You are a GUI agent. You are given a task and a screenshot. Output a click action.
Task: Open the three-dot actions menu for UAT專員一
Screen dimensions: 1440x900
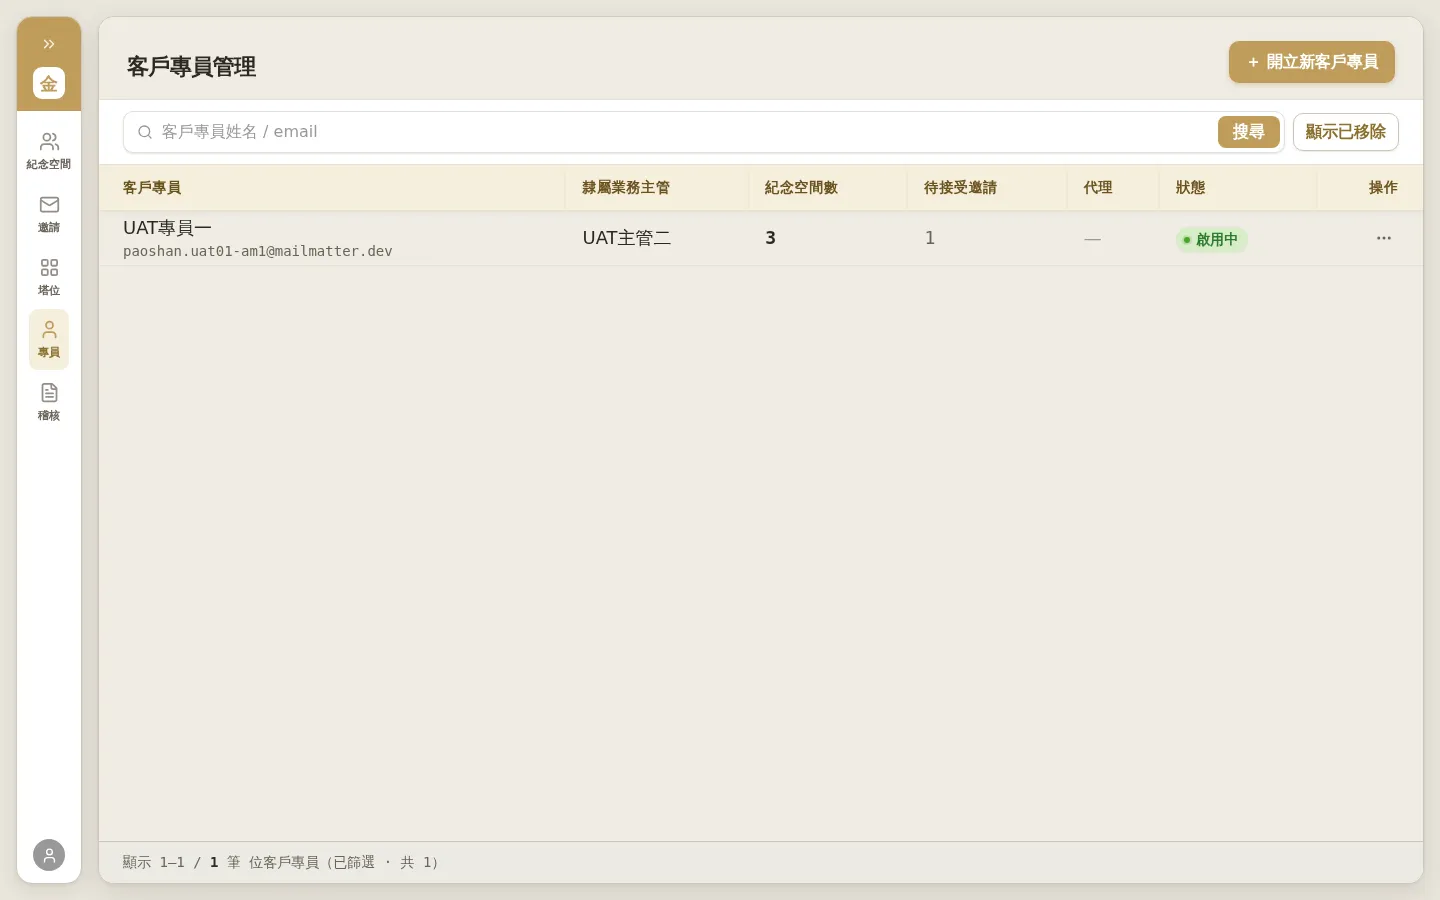pyautogui.click(x=1384, y=238)
